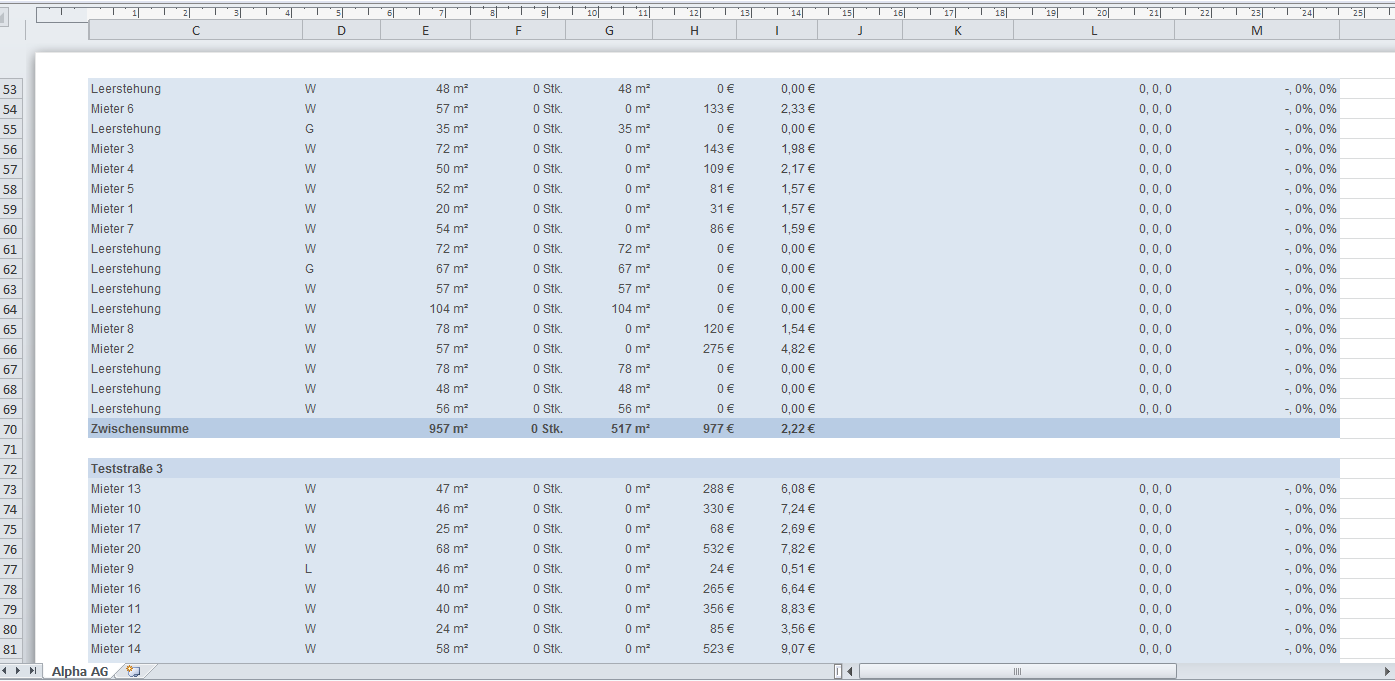1395x681 pixels.
Task: Select row 70 header
Action: [10, 429]
